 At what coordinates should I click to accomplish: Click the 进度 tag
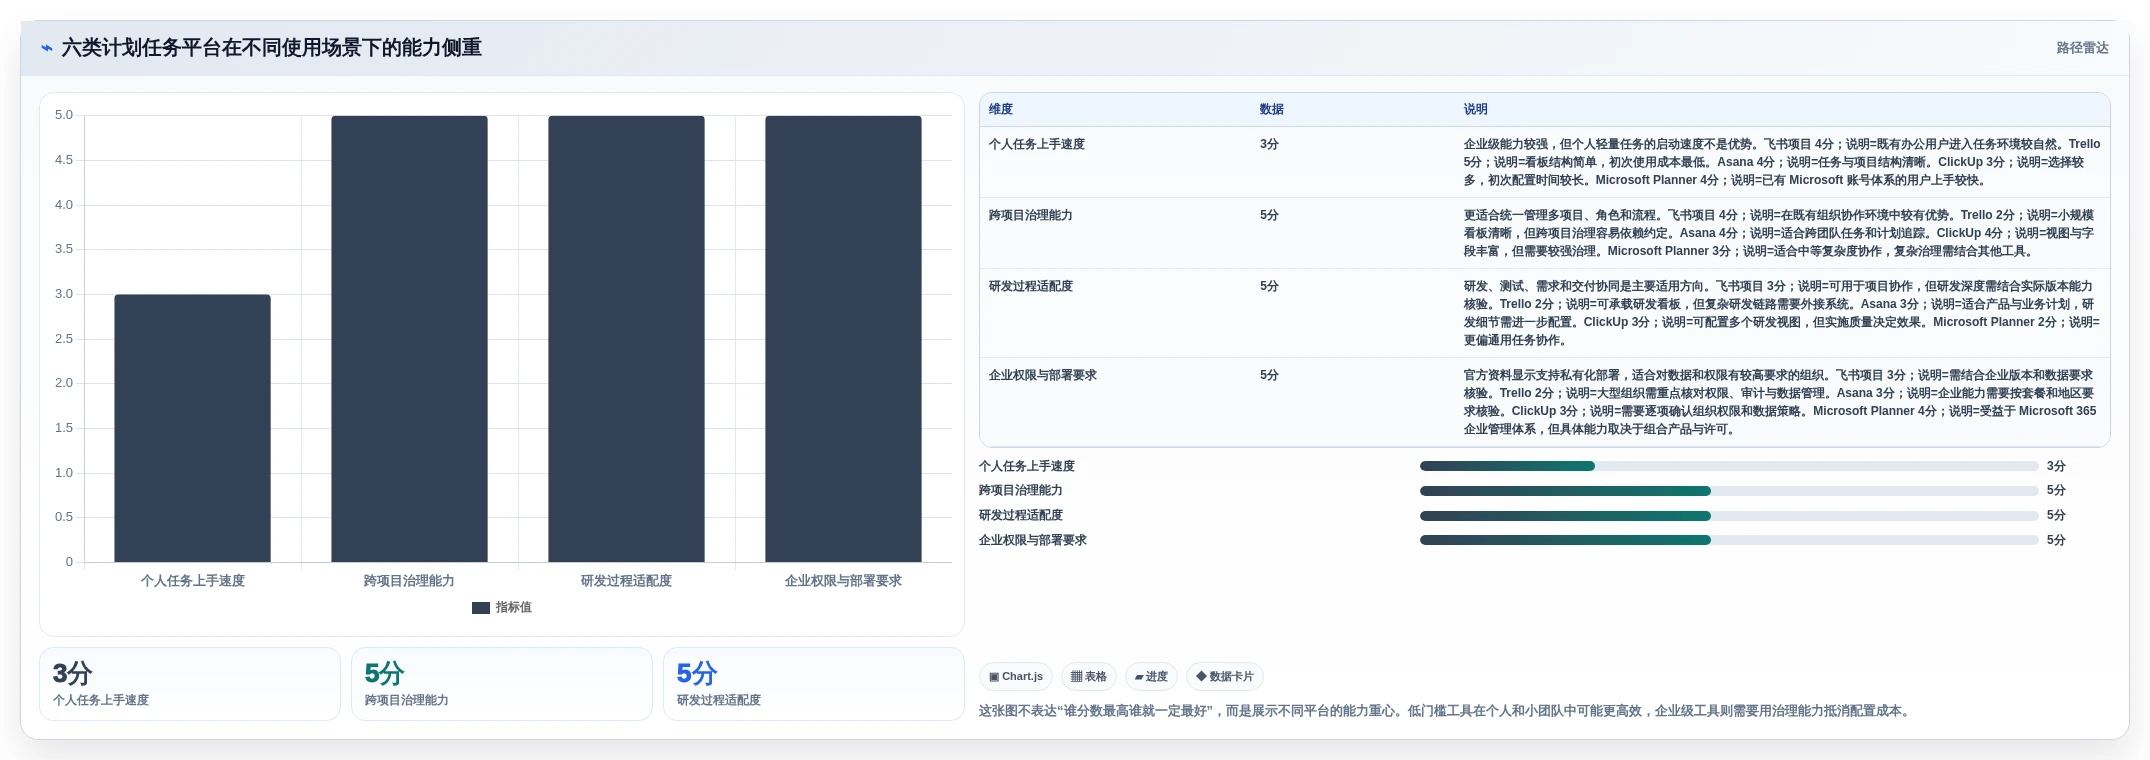(x=1151, y=676)
